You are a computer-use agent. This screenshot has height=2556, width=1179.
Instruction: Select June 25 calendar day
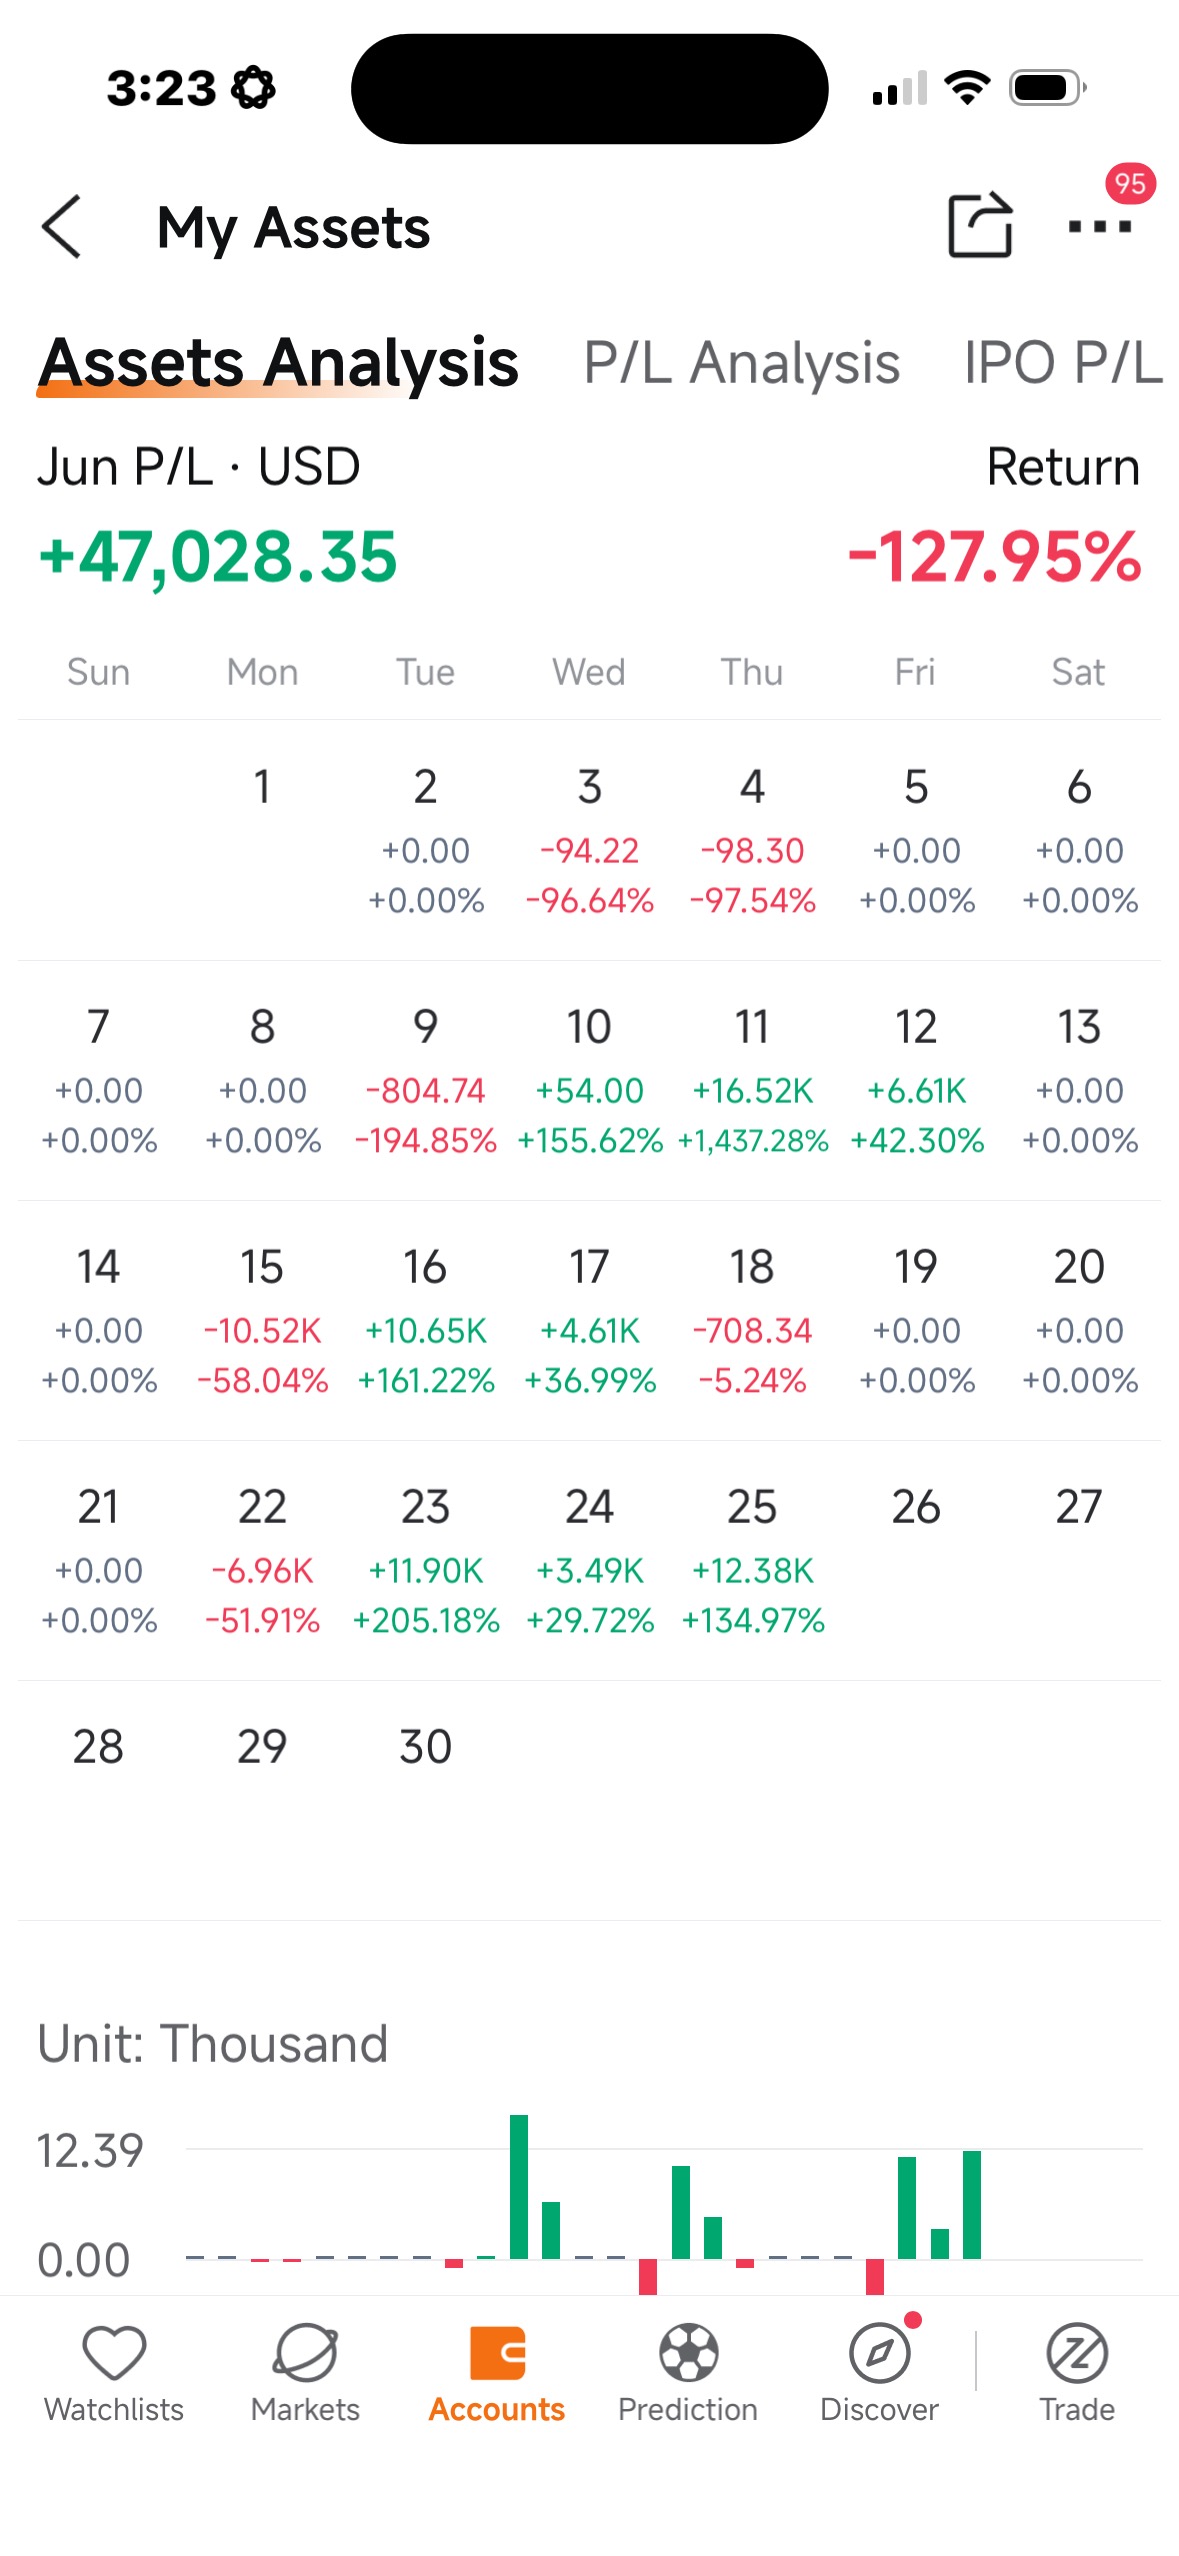tap(752, 1562)
